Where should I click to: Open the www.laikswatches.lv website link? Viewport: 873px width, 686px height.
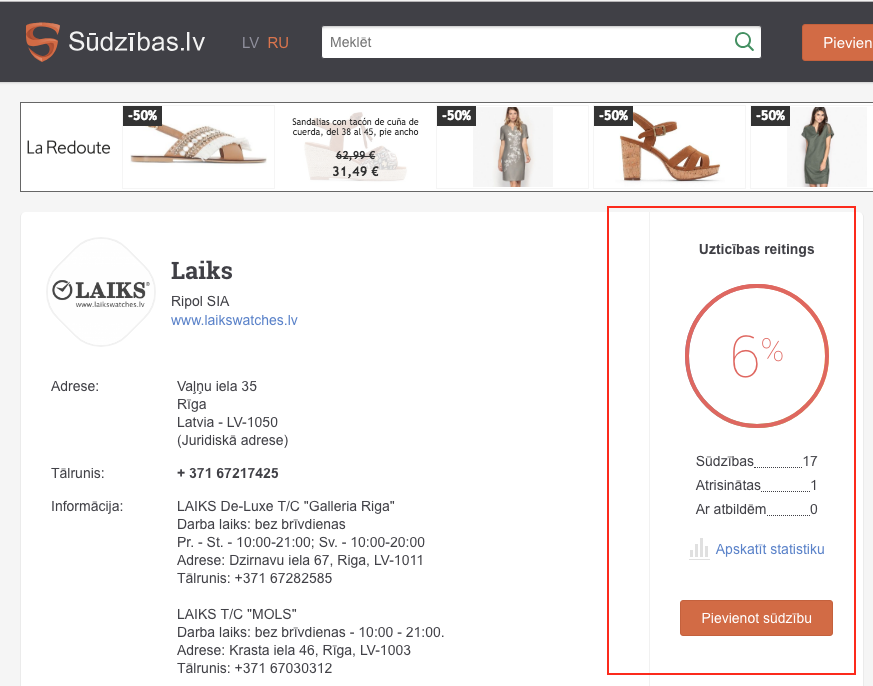point(234,321)
